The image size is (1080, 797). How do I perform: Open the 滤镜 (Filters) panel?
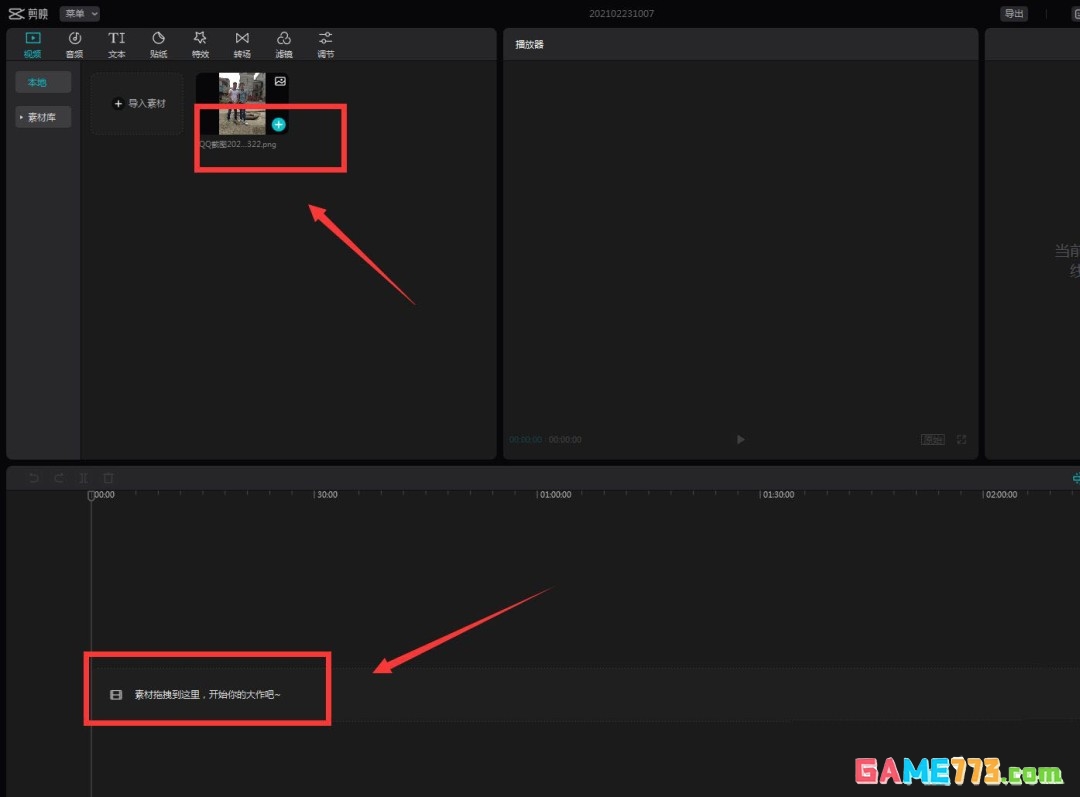tap(284, 44)
